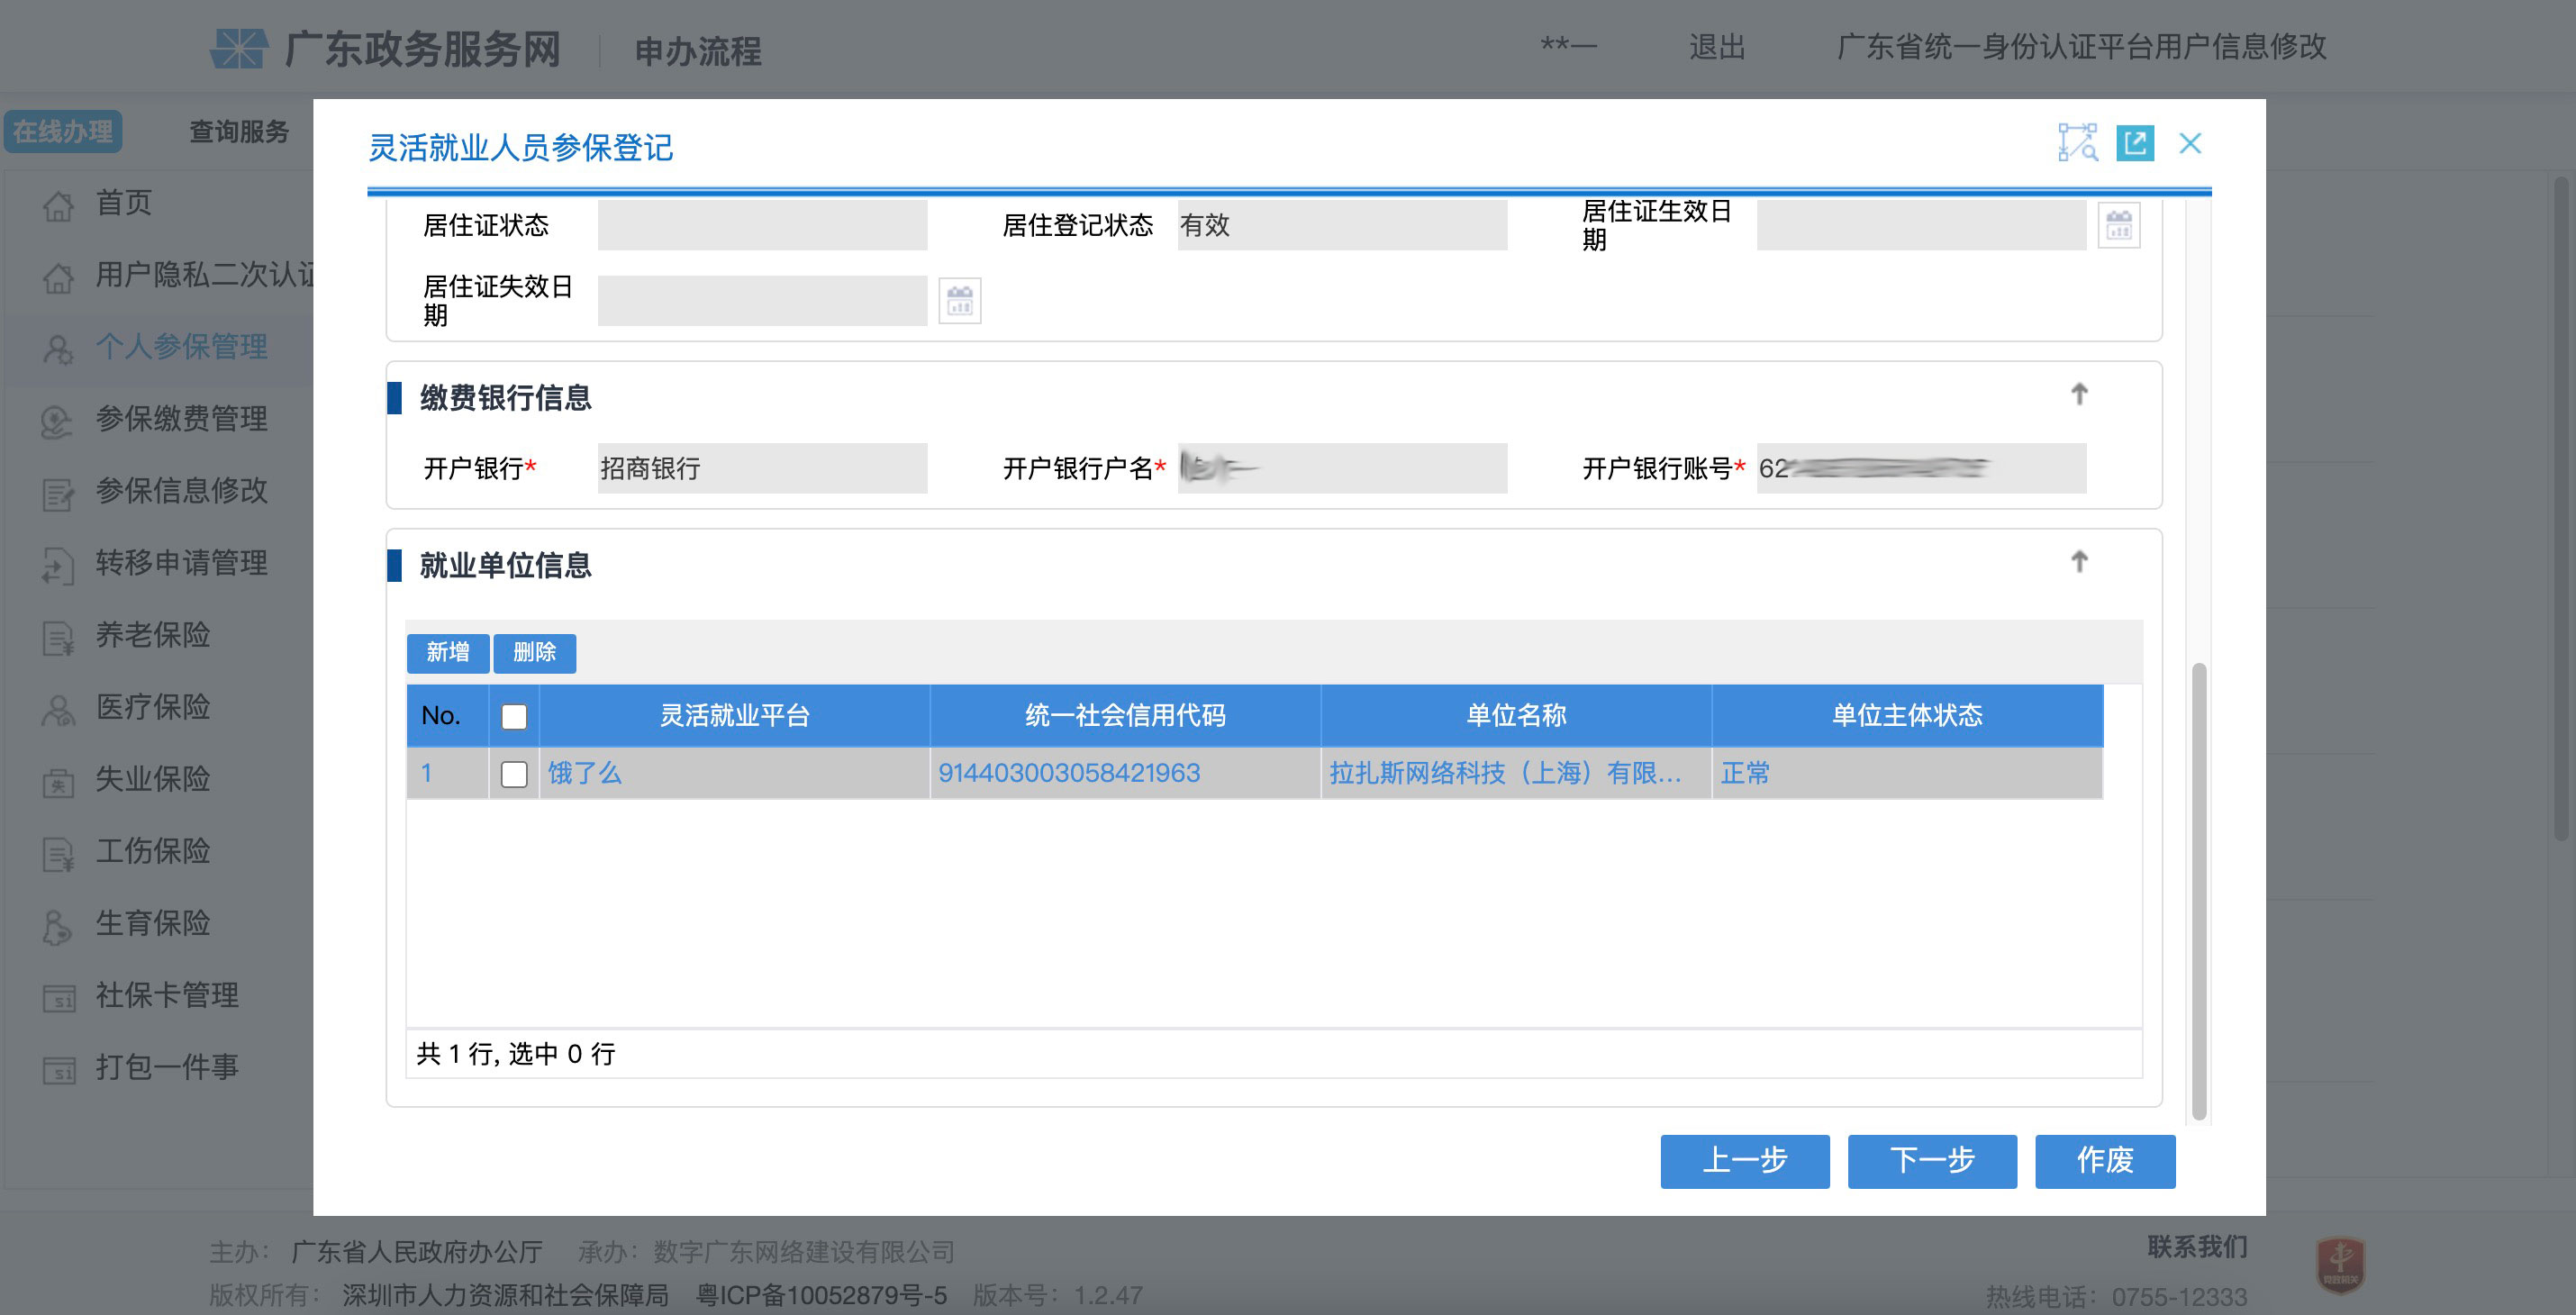Open 社保卡管理 from the sidebar
This screenshot has height=1315, width=2576.
[x=166, y=995]
